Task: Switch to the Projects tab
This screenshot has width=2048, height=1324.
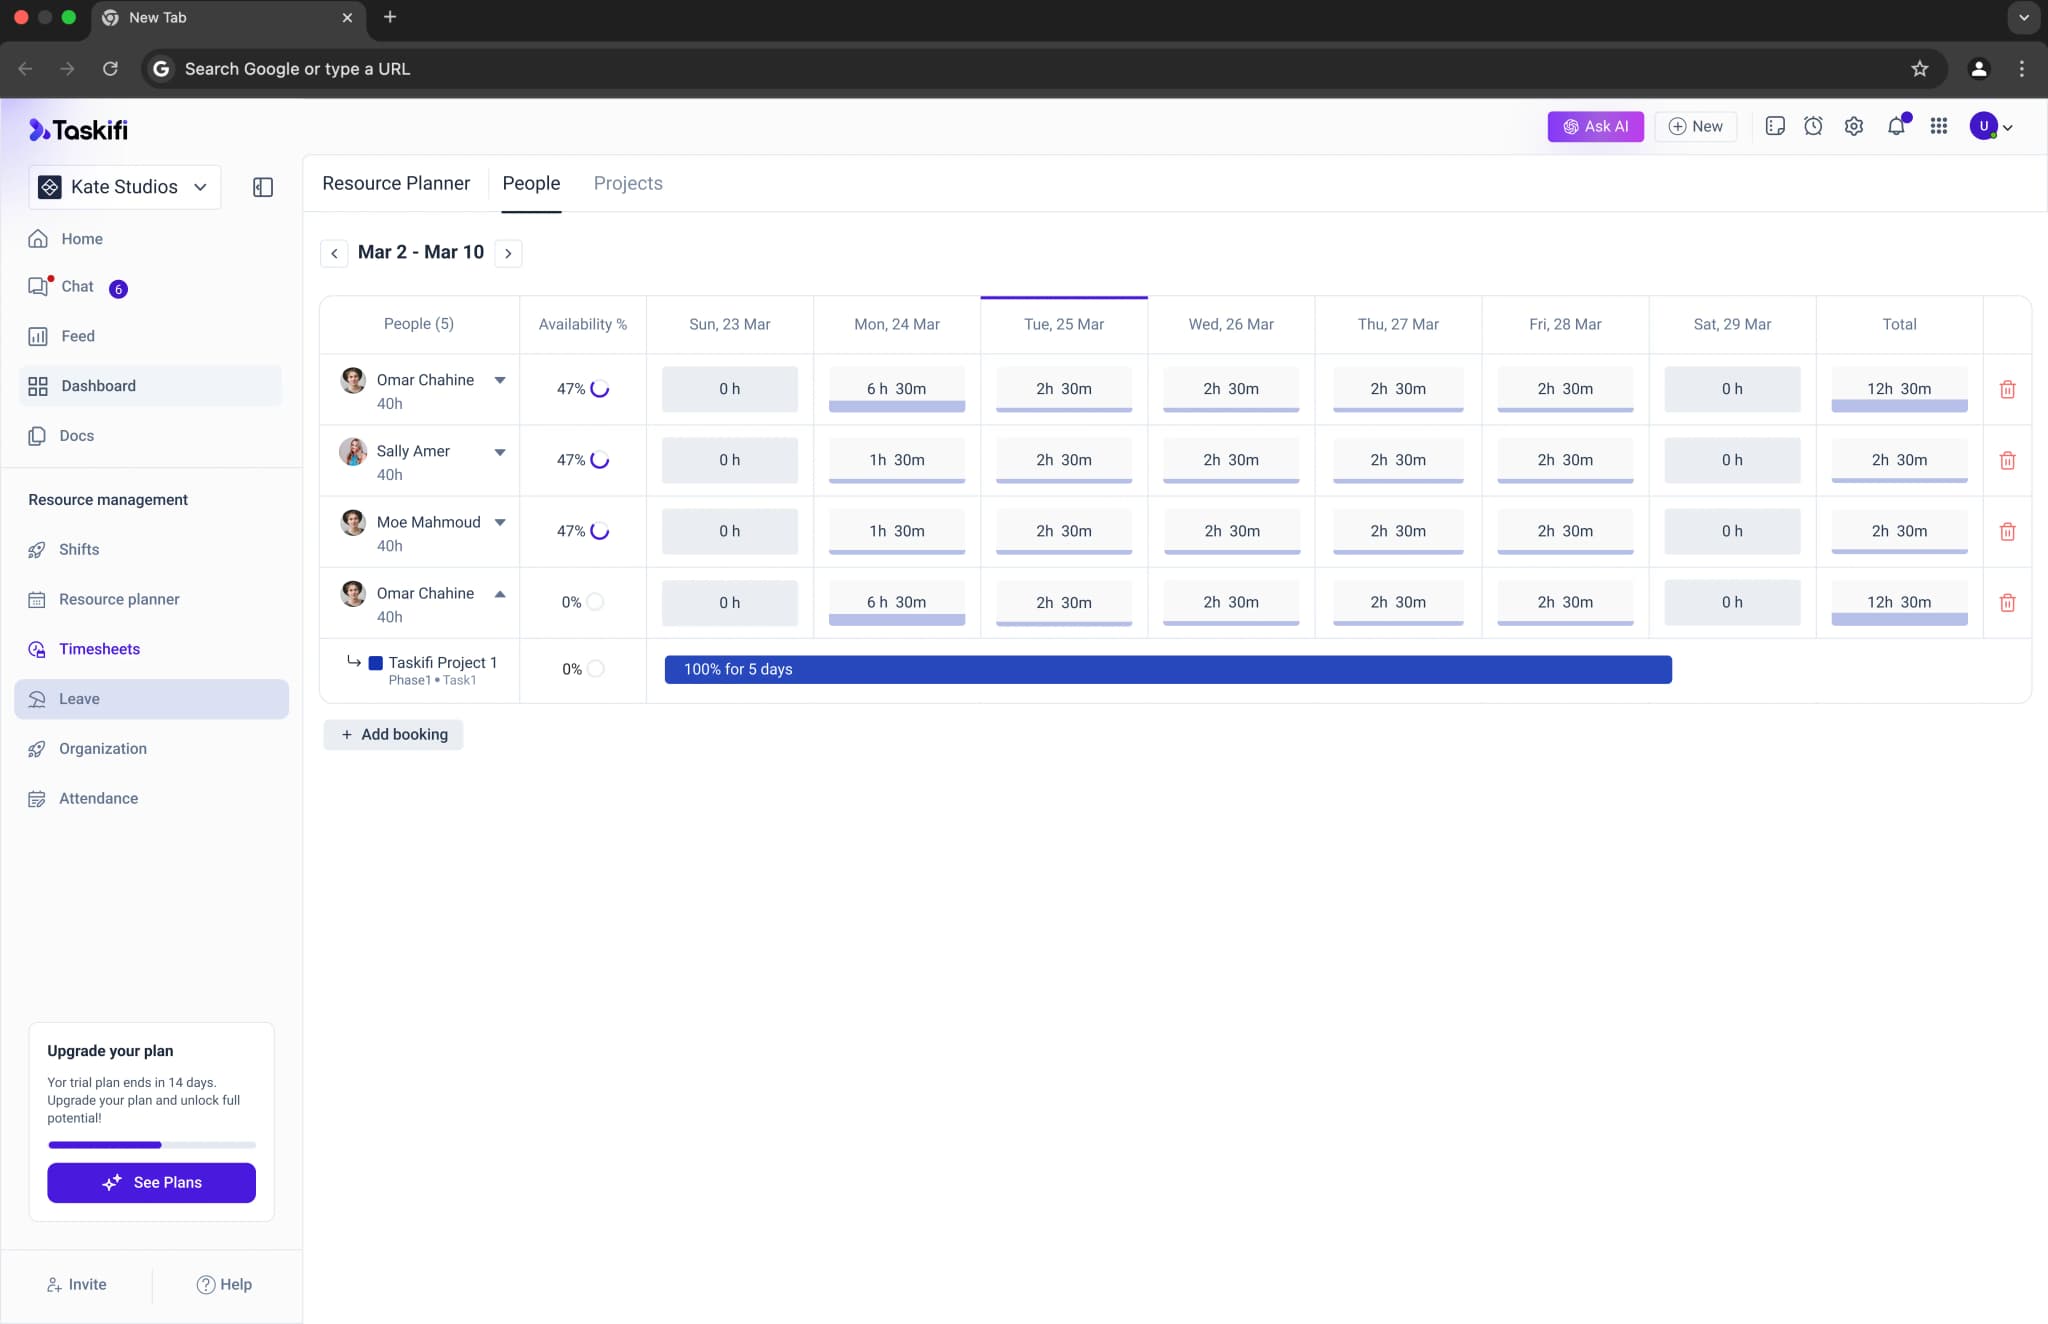Action: click(x=628, y=184)
